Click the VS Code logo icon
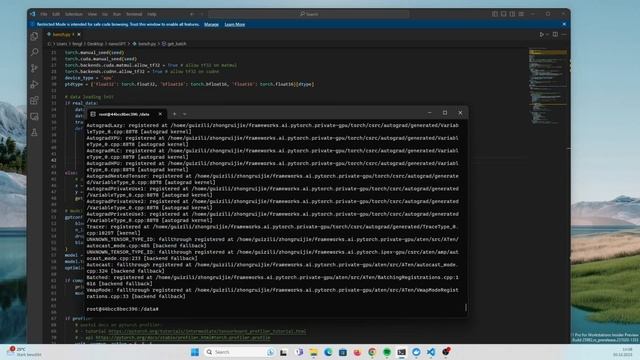 [x=33, y=14]
